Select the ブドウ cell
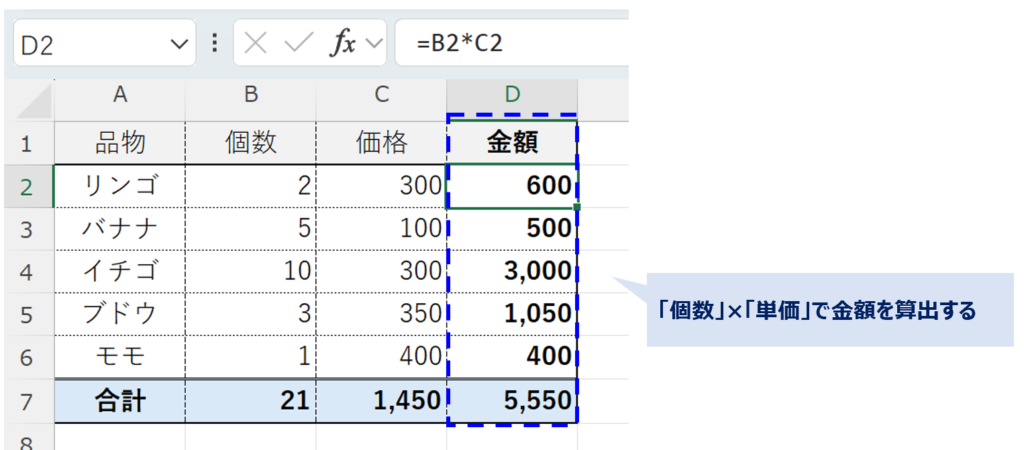 point(120,314)
